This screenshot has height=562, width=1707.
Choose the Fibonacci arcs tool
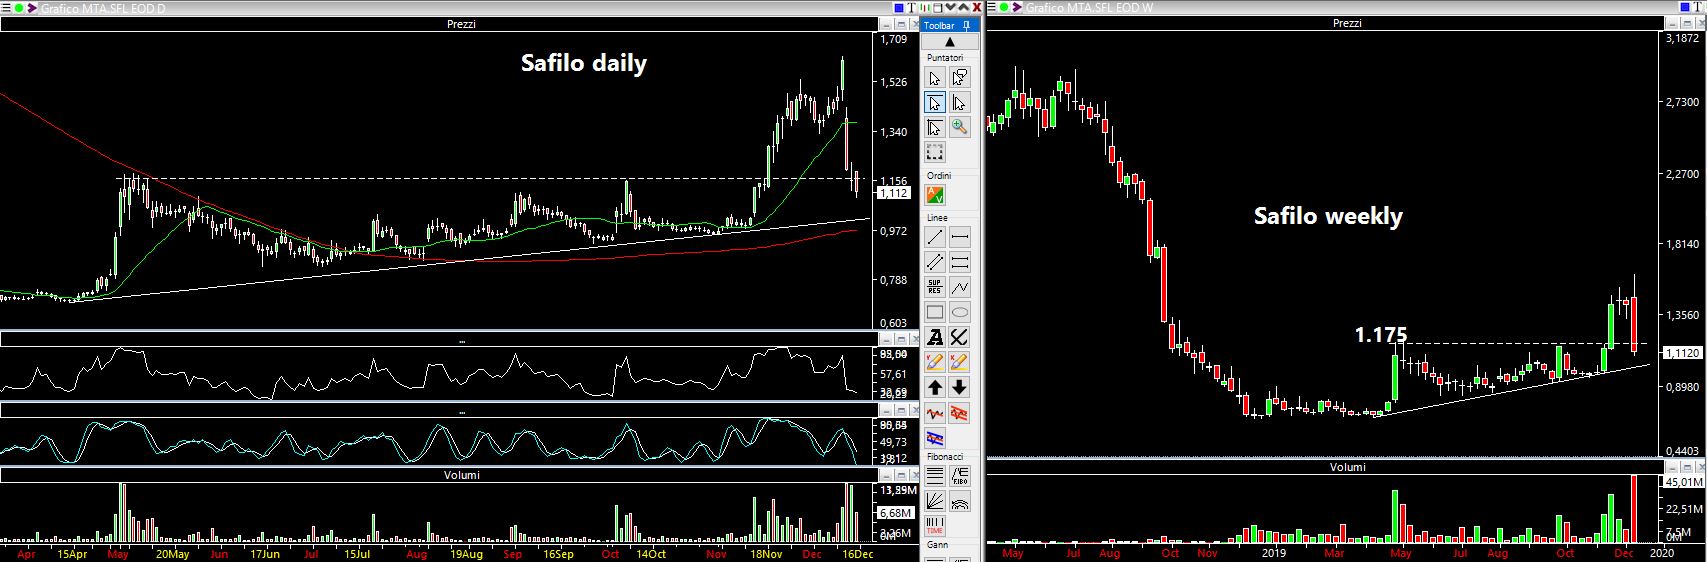coord(960,501)
